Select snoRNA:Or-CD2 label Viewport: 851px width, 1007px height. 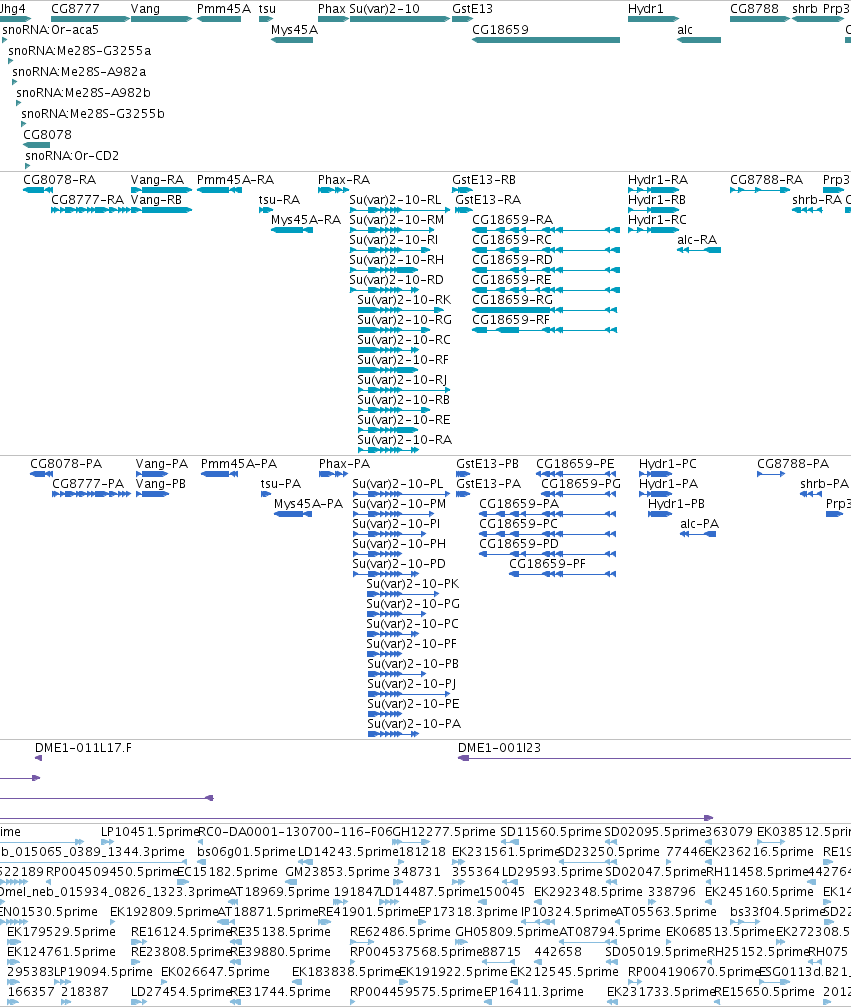[x=72, y=155]
